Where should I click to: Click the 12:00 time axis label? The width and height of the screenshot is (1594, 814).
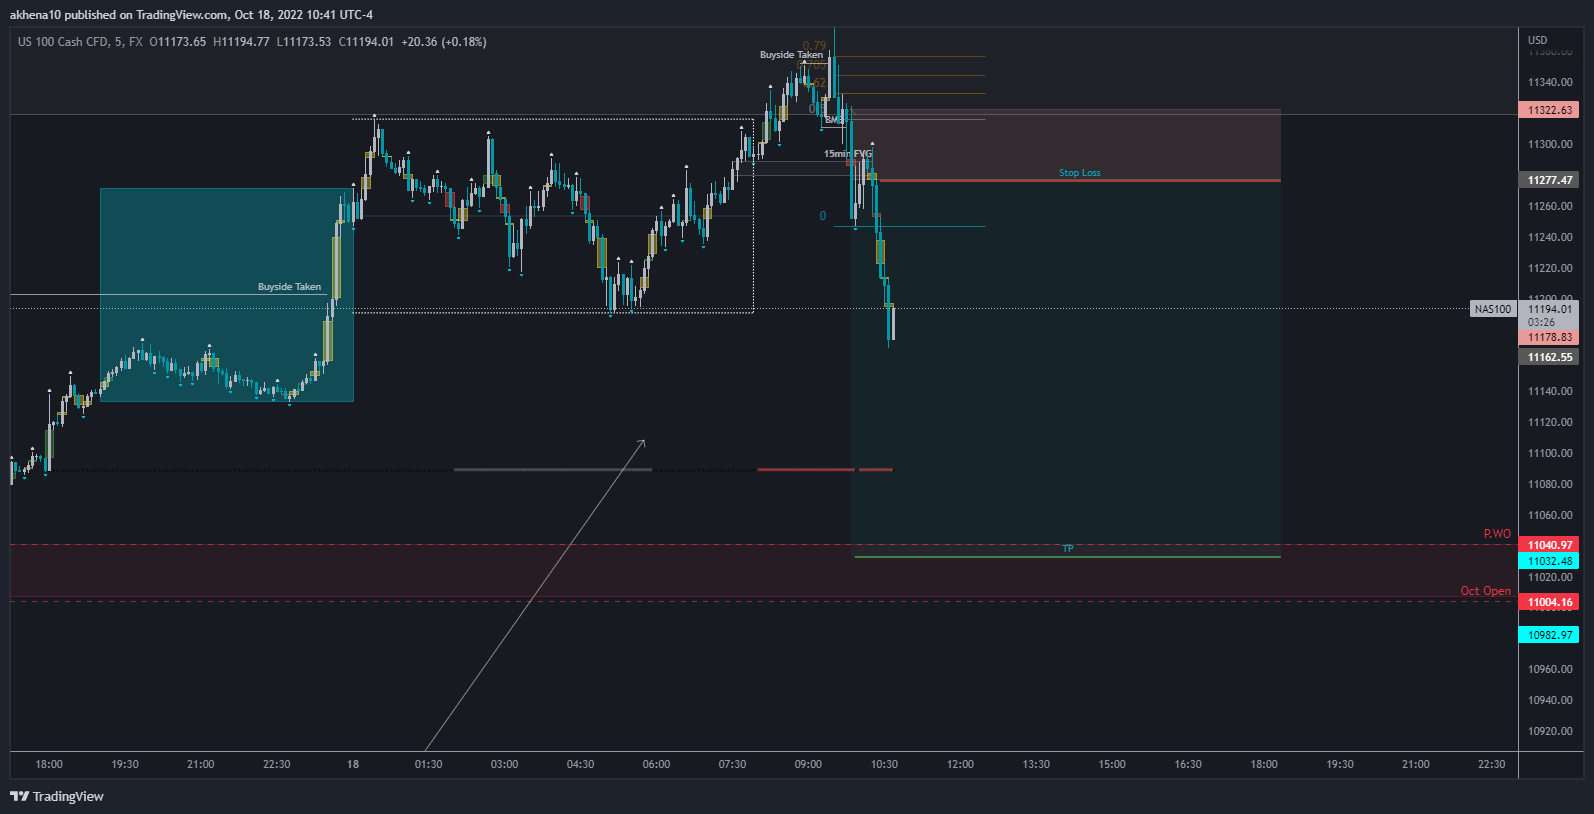click(x=960, y=764)
